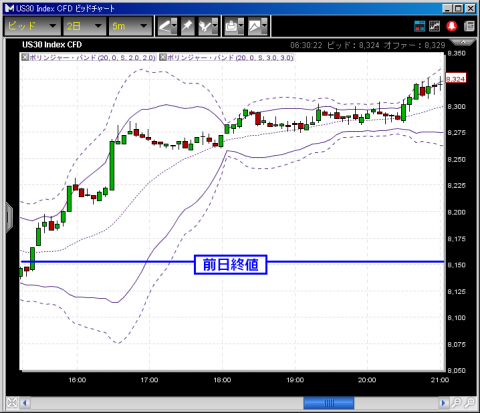This screenshot has height=413, width=480.
Task: Maximize the US30 Index CFD chart window
Action: click(459, 8)
